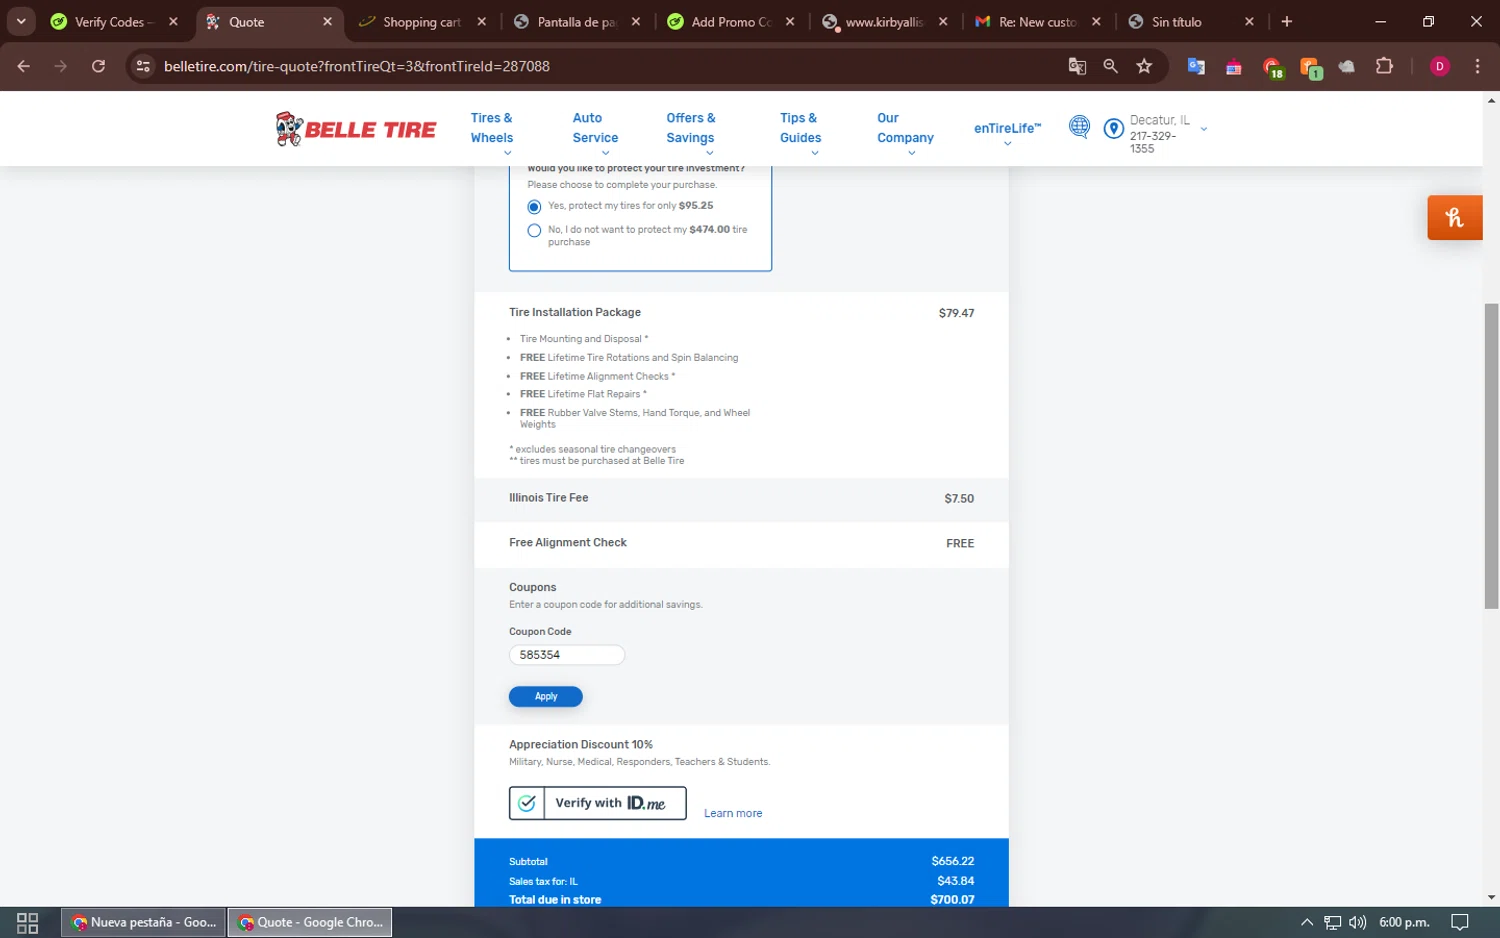Click the 6:00 p.m. taskbar clock
This screenshot has width=1500, height=938.
coord(1404,922)
